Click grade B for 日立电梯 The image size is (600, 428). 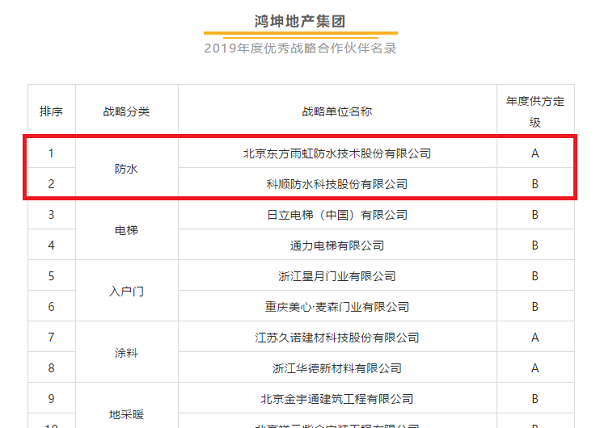coord(535,215)
